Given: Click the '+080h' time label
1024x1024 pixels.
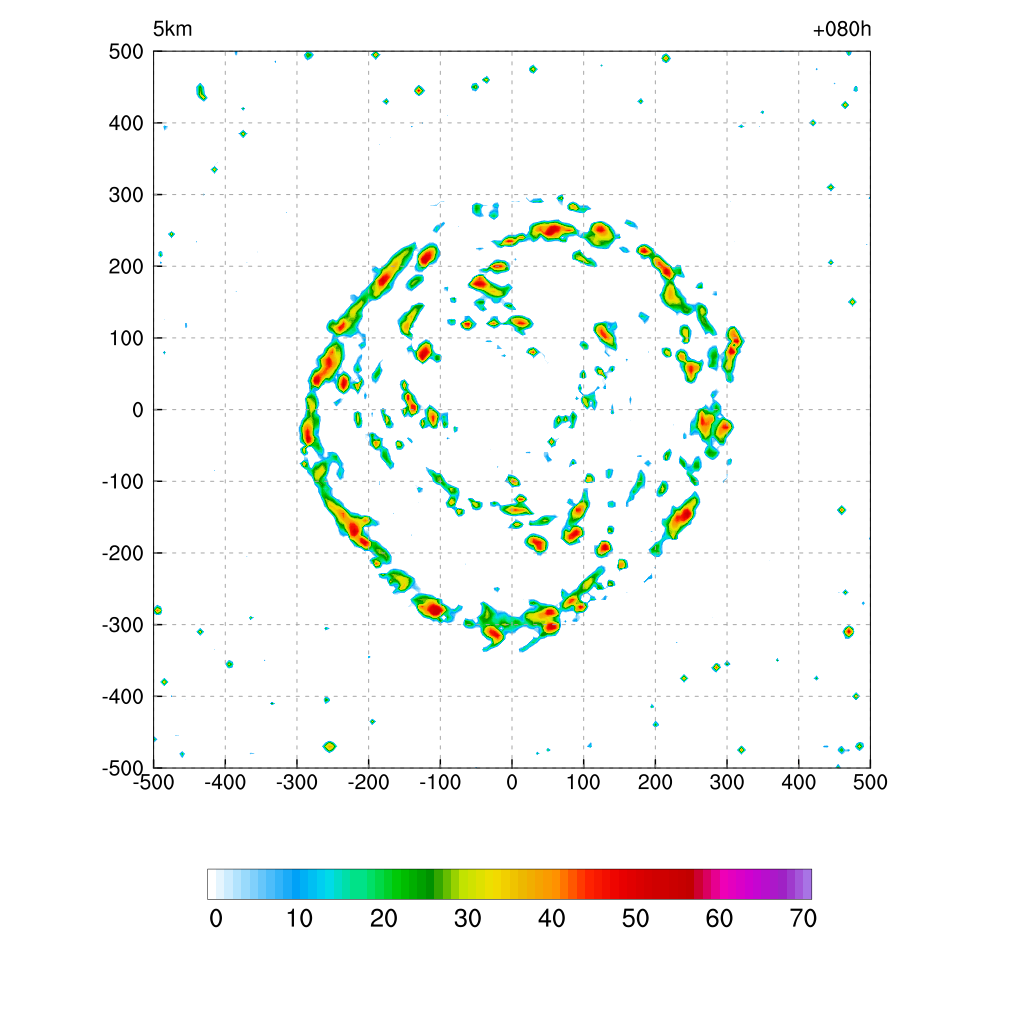Looking at the screenshot, I should [842, 29].
